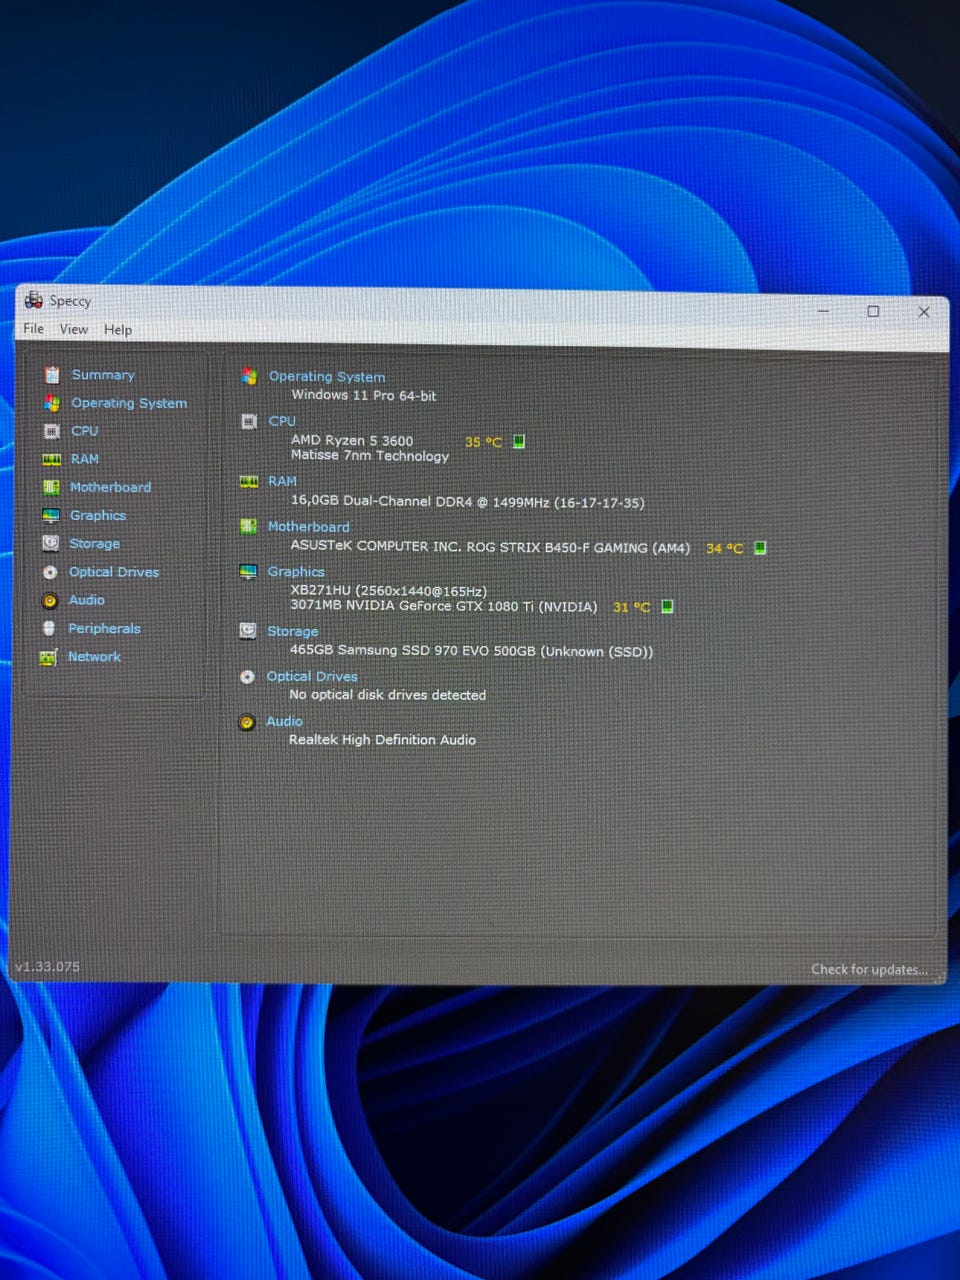Viewport: 960px width, 1280px height.
Task: Click the Graphics icon in summary pane
Action: click(x=248, y=571)
